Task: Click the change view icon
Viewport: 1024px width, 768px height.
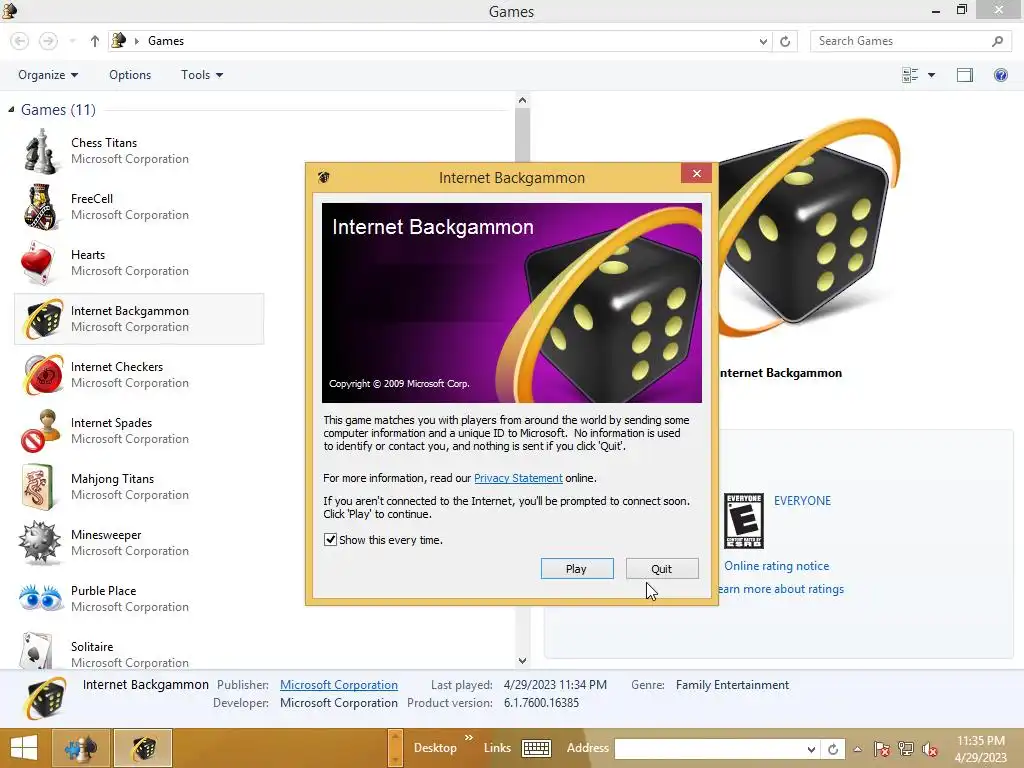Action: pyautogui.click(x=910, y=75)
